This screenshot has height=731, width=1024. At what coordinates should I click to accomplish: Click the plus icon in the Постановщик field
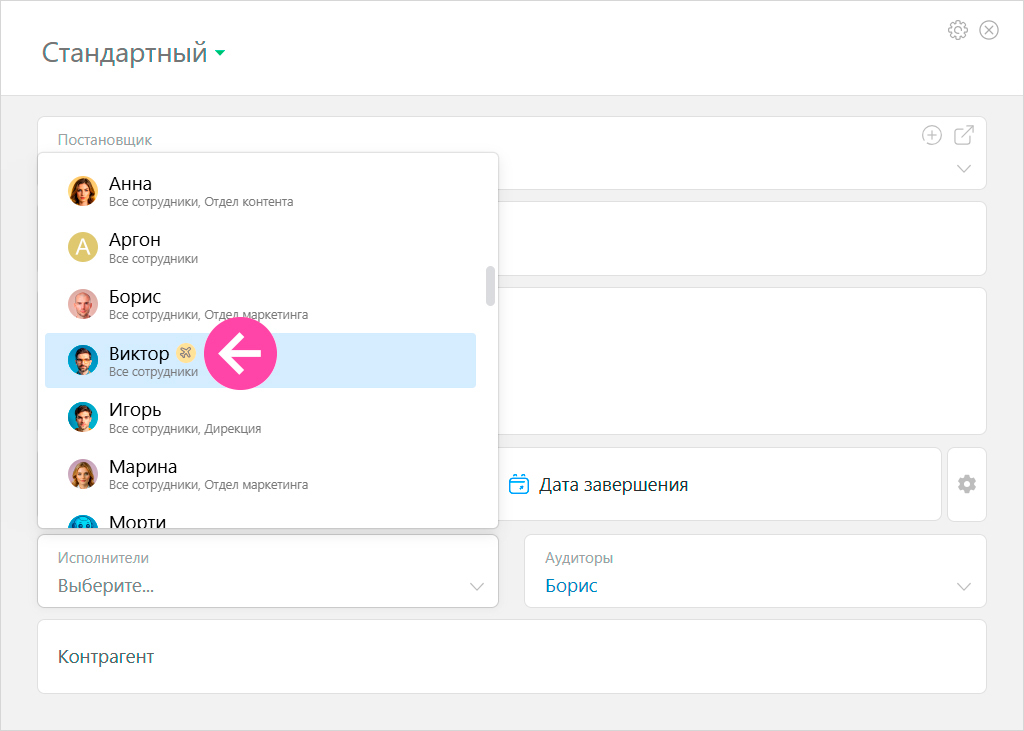[931, 135]
